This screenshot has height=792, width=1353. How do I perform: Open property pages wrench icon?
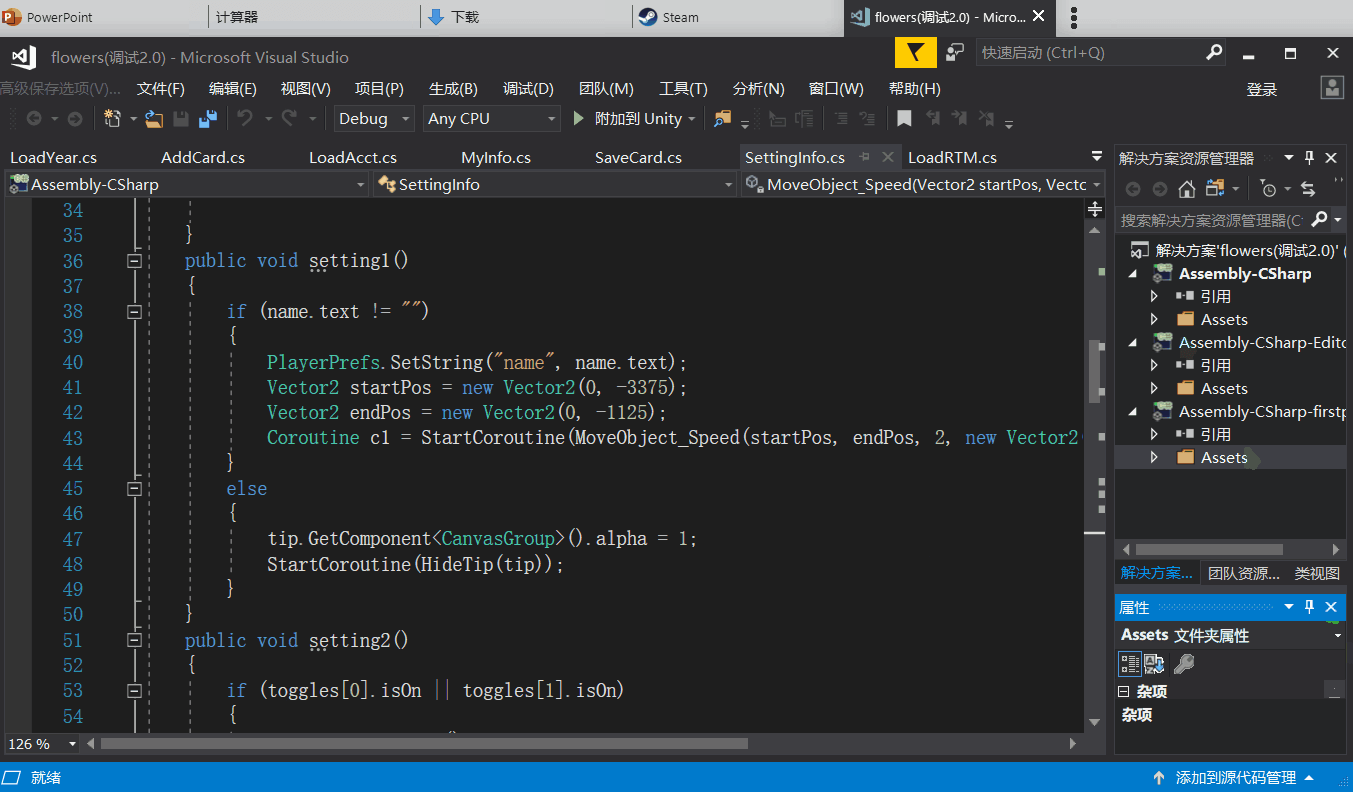1184,664
